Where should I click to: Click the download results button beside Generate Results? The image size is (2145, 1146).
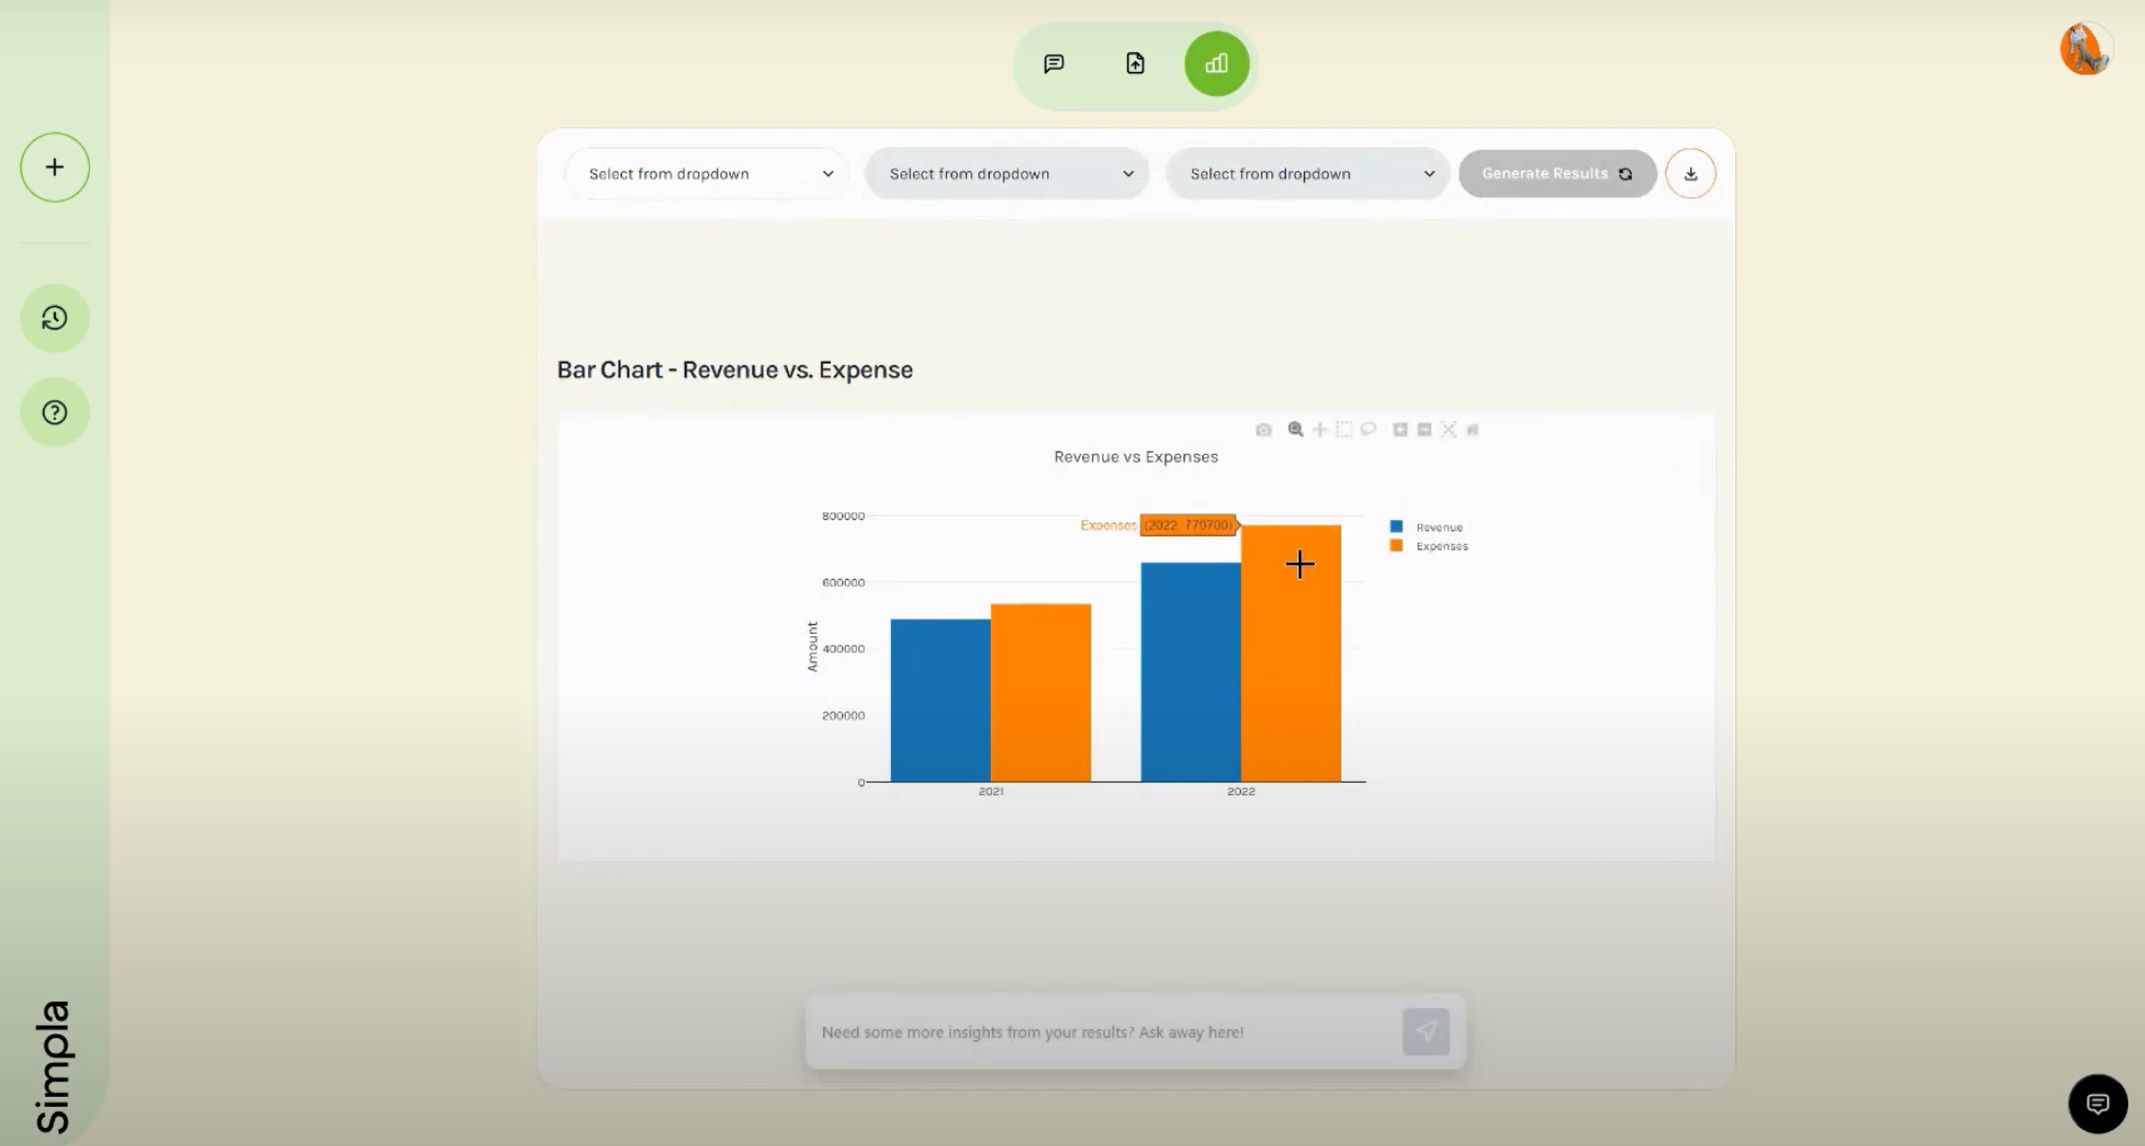[x=1690, y=173]
